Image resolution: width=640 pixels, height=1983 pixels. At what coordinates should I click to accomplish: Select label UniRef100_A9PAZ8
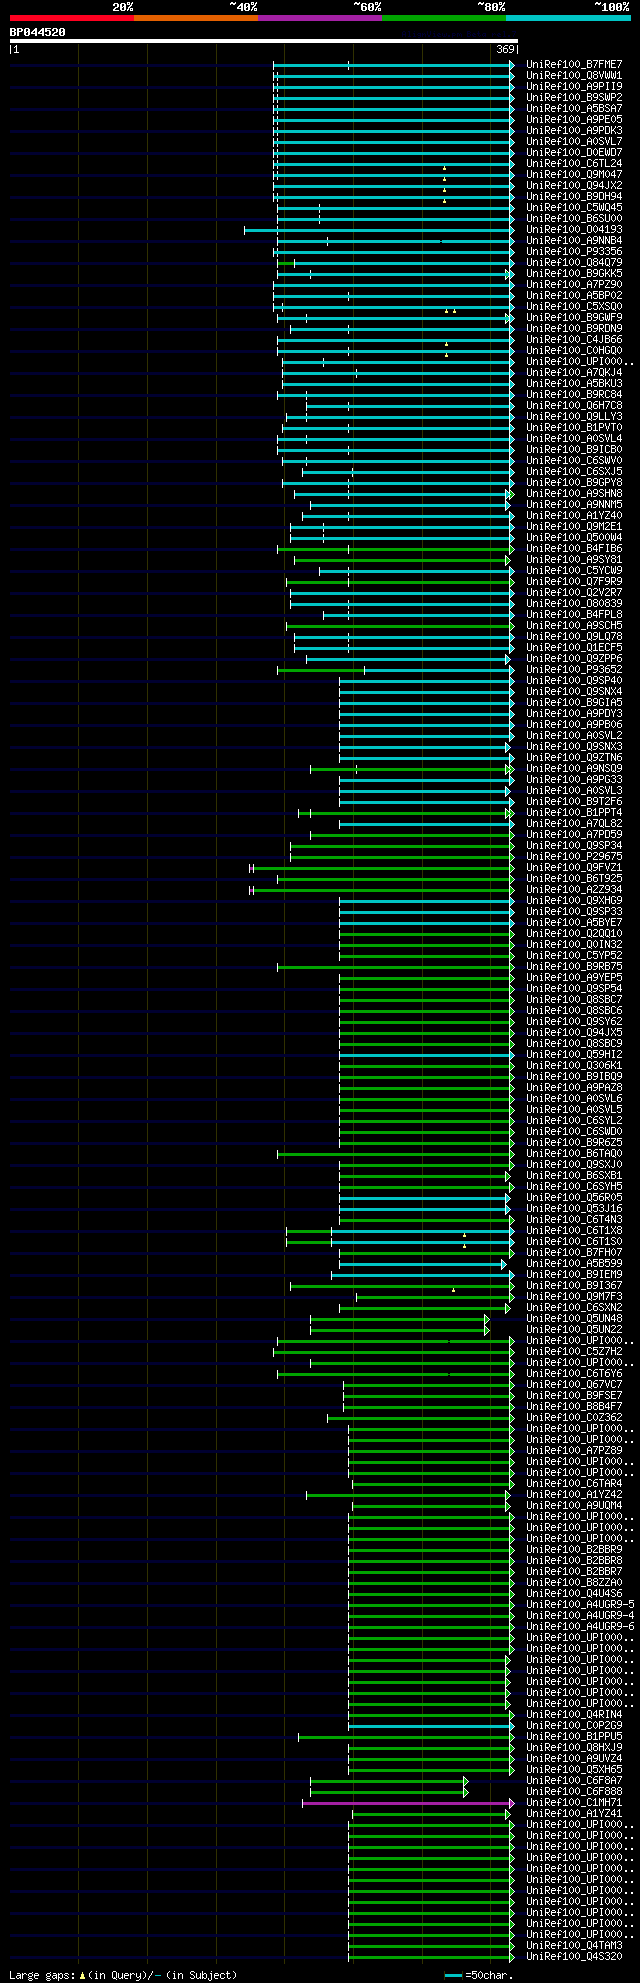click(574, 1087)
